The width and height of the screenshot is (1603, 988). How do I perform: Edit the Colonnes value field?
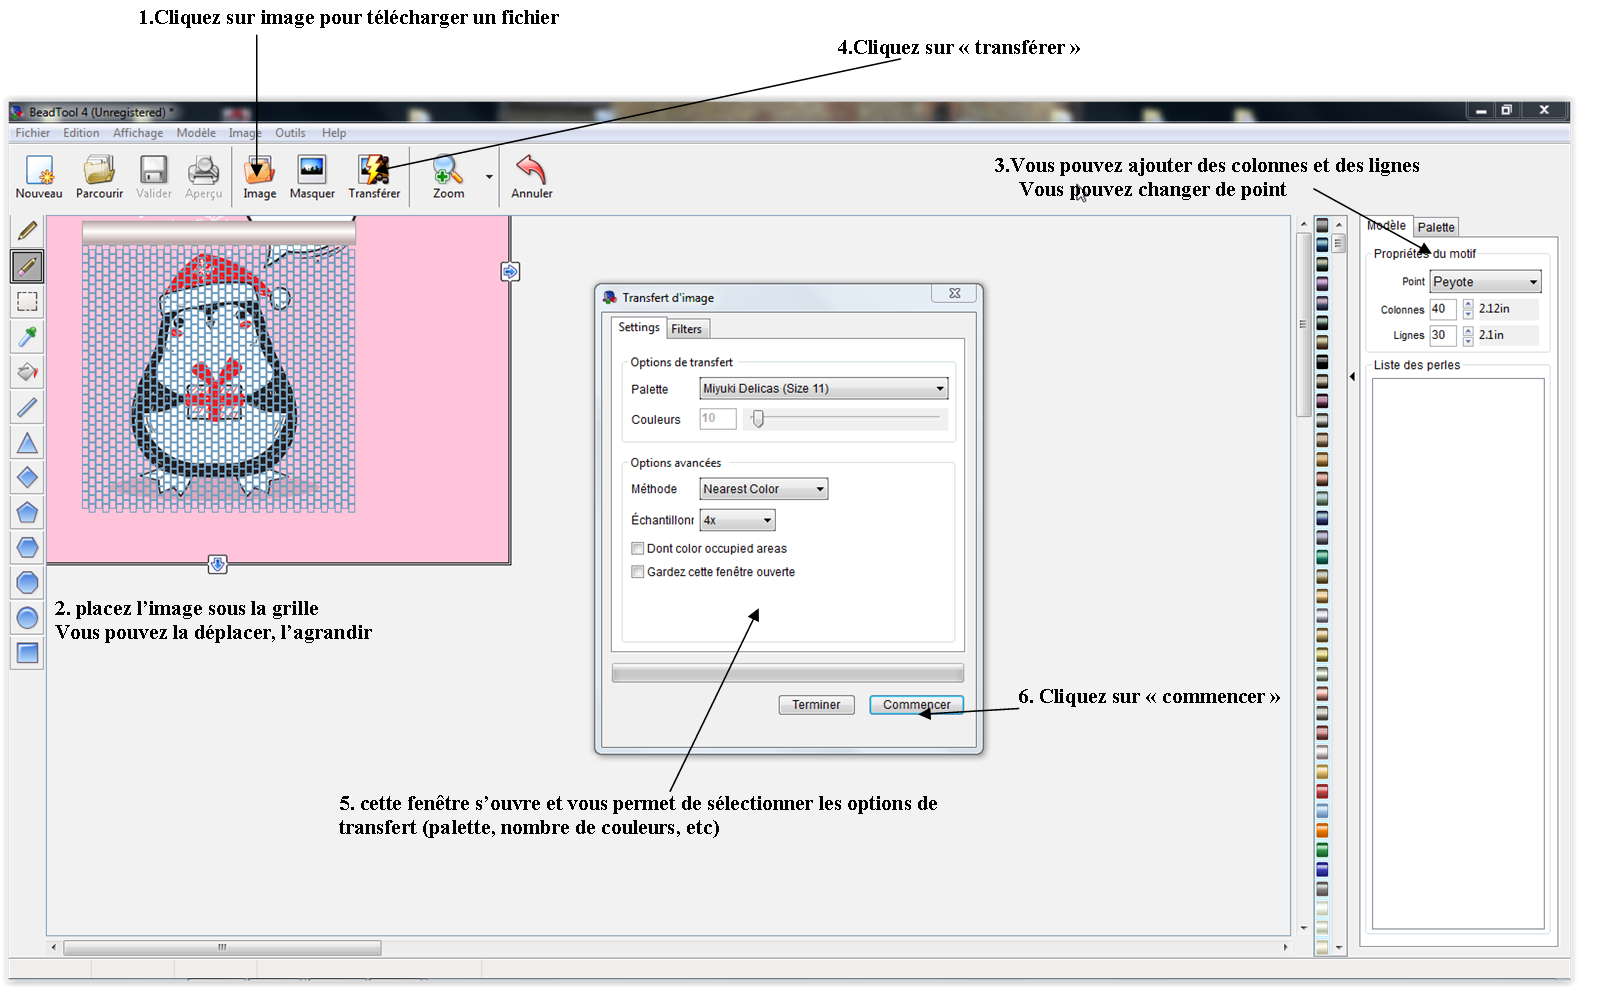click(1443, 309)
